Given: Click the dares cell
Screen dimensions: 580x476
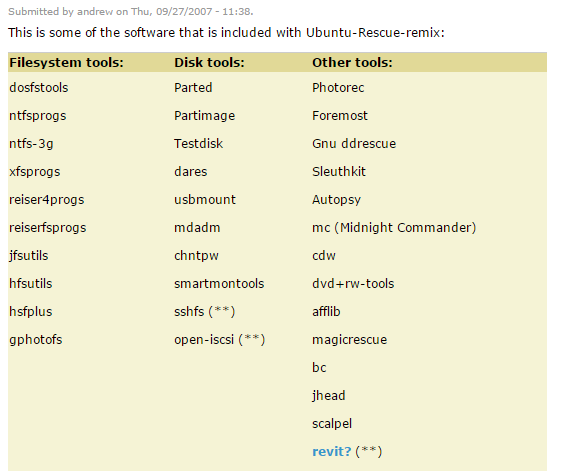Looking at the screenshot, I should 191,172.
